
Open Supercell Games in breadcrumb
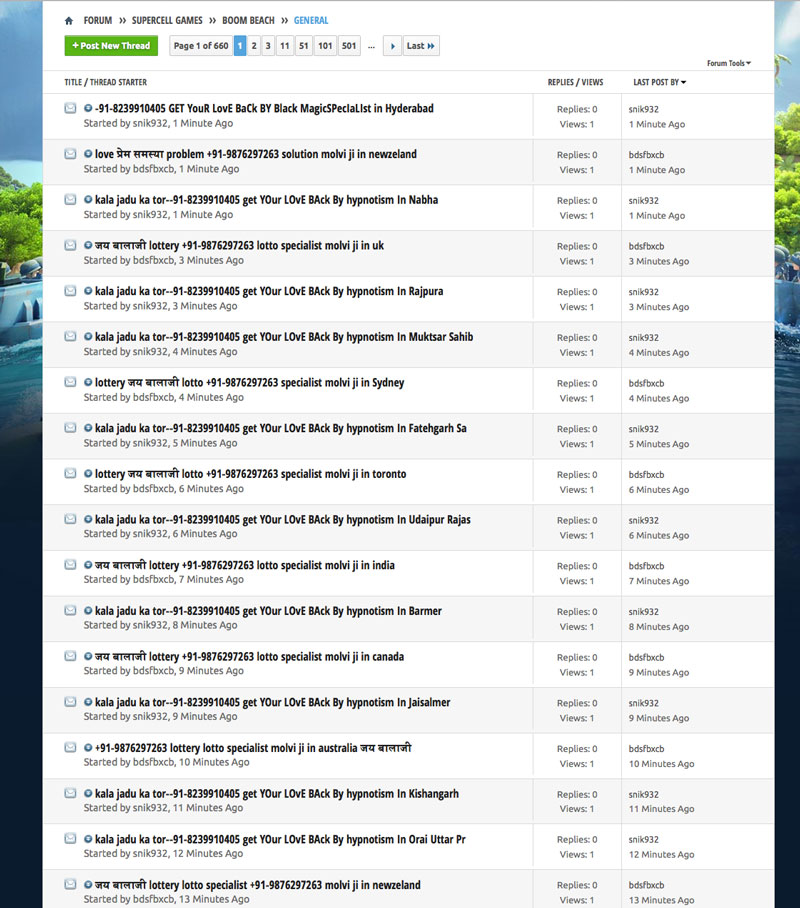coord(167,20)
